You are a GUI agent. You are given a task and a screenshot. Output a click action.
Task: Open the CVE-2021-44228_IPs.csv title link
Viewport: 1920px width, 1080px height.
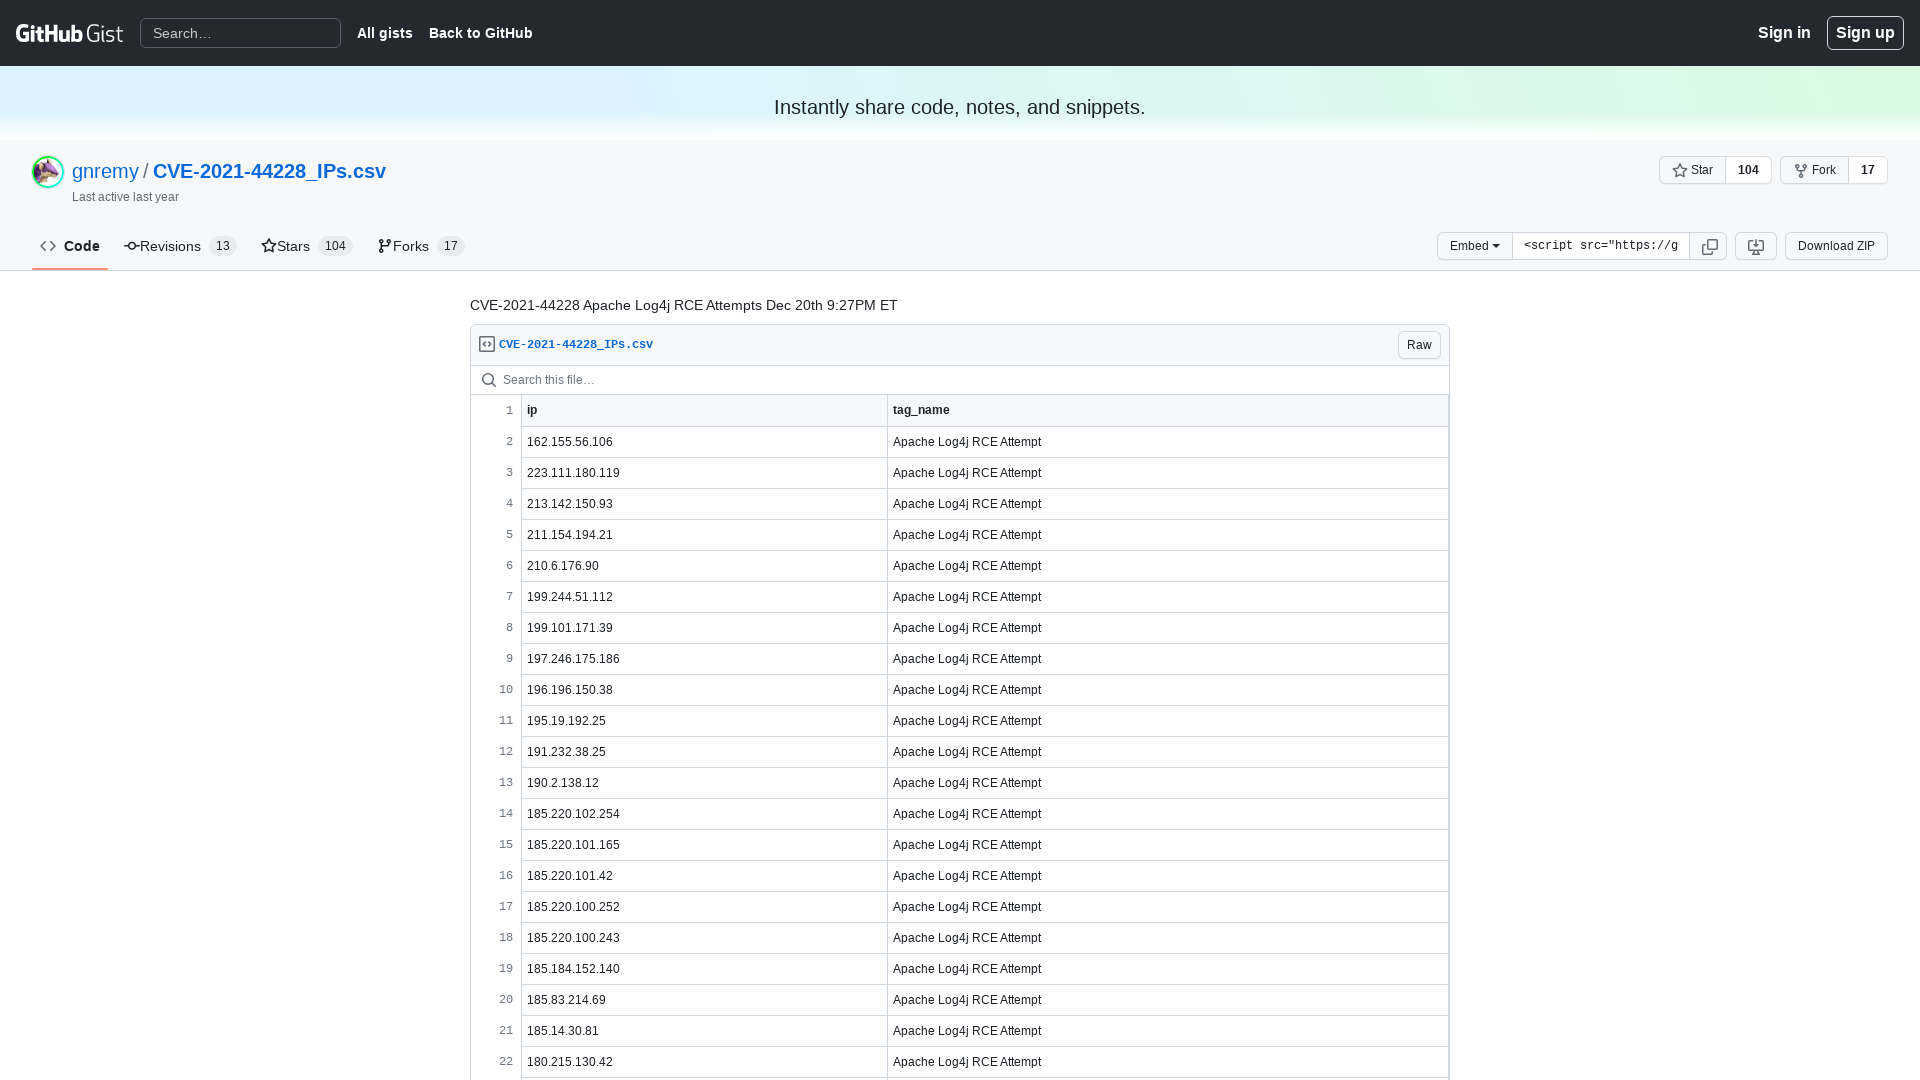point(269,171)
